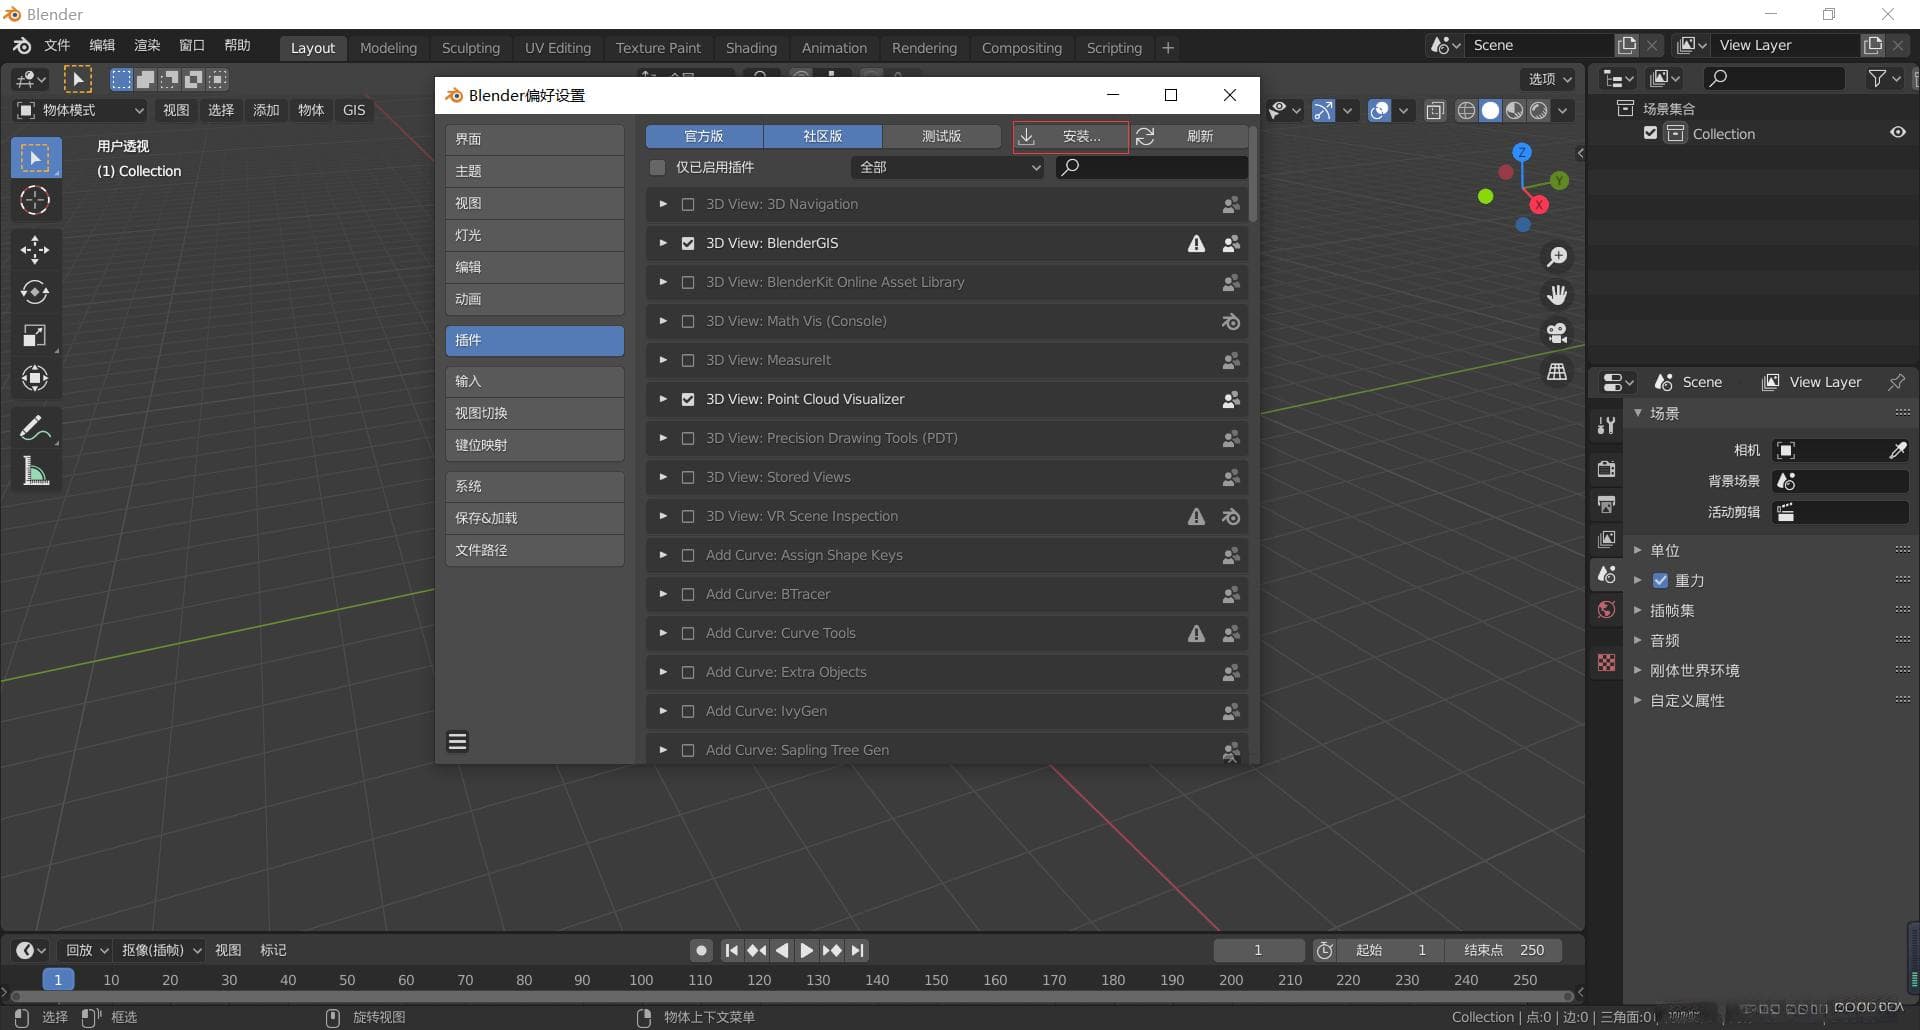Open the 文件 menu

57,46
